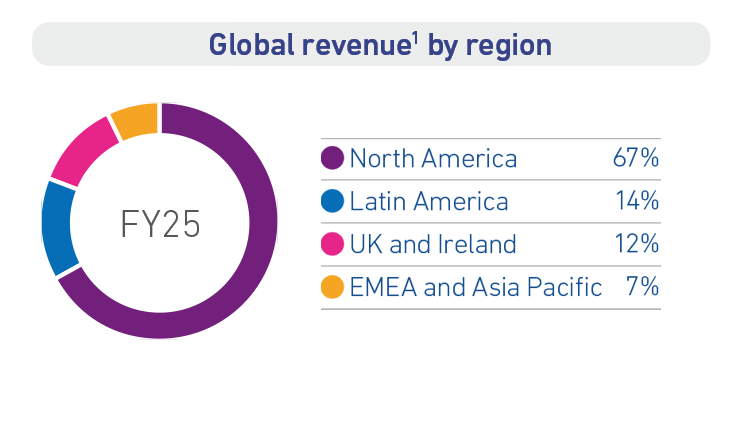
Task: Click the orange EMEA and Asia Pacific dot
Action: [x=333, y=288]
